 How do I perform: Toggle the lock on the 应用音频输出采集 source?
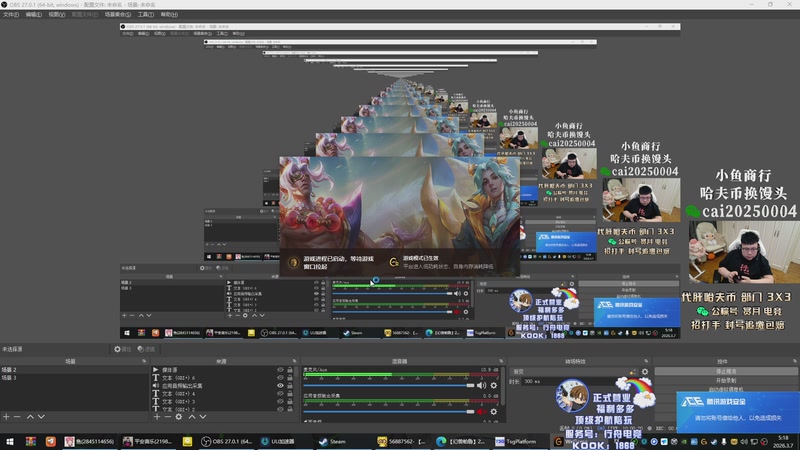point(290,386)
